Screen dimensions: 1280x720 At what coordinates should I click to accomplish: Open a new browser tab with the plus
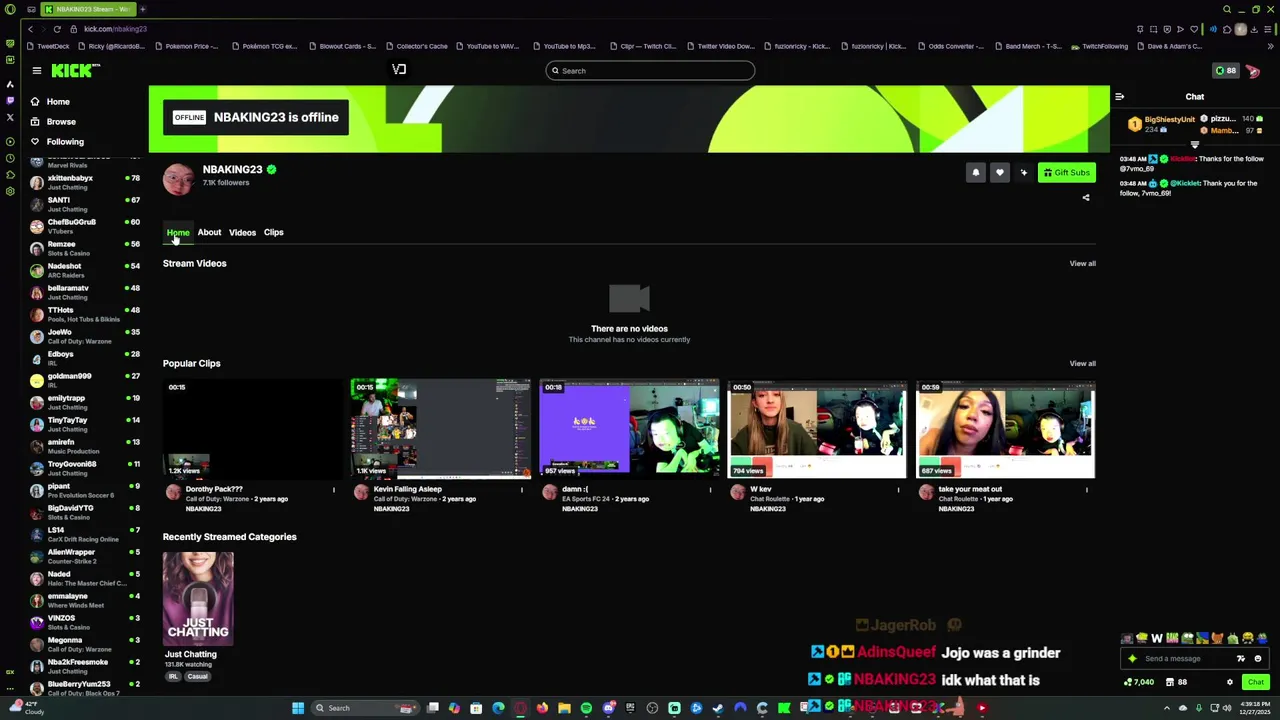coord(142,9)
